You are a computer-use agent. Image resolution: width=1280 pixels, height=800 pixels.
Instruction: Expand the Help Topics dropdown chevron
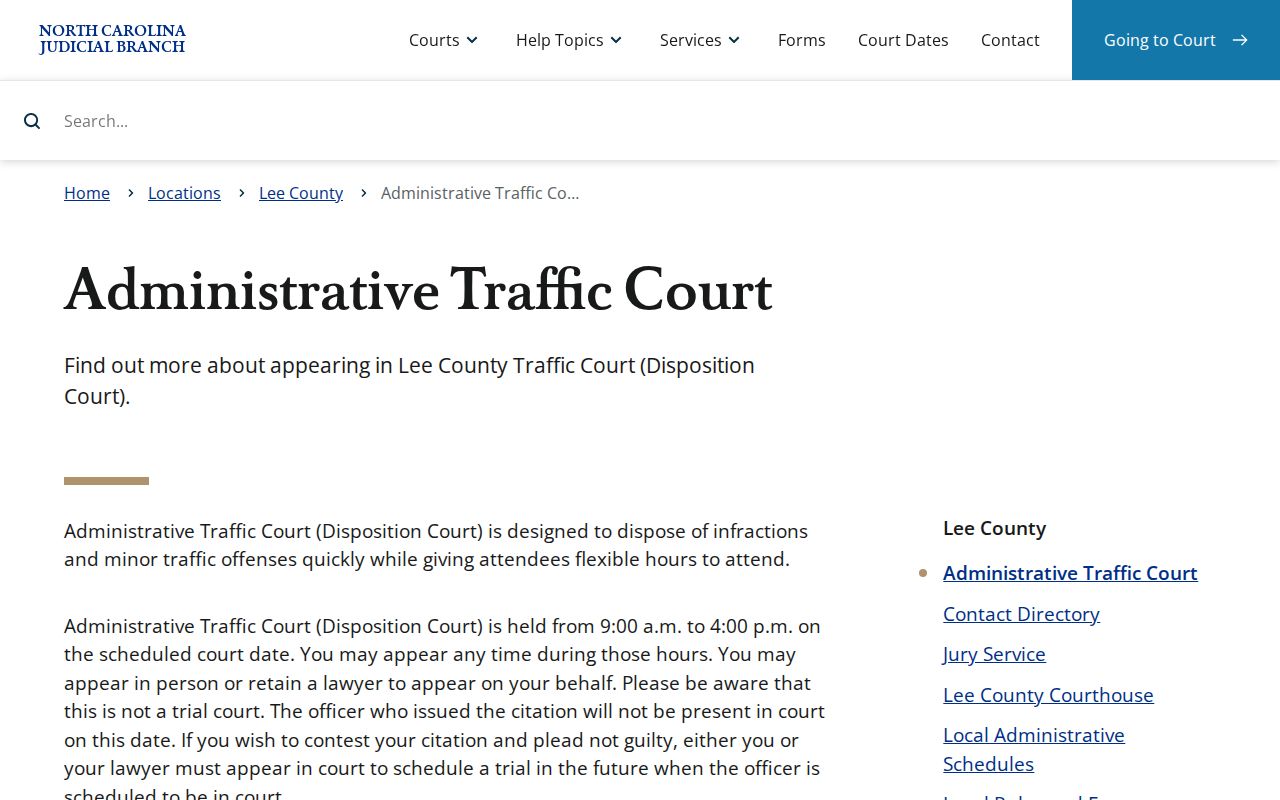coord(616,40)
